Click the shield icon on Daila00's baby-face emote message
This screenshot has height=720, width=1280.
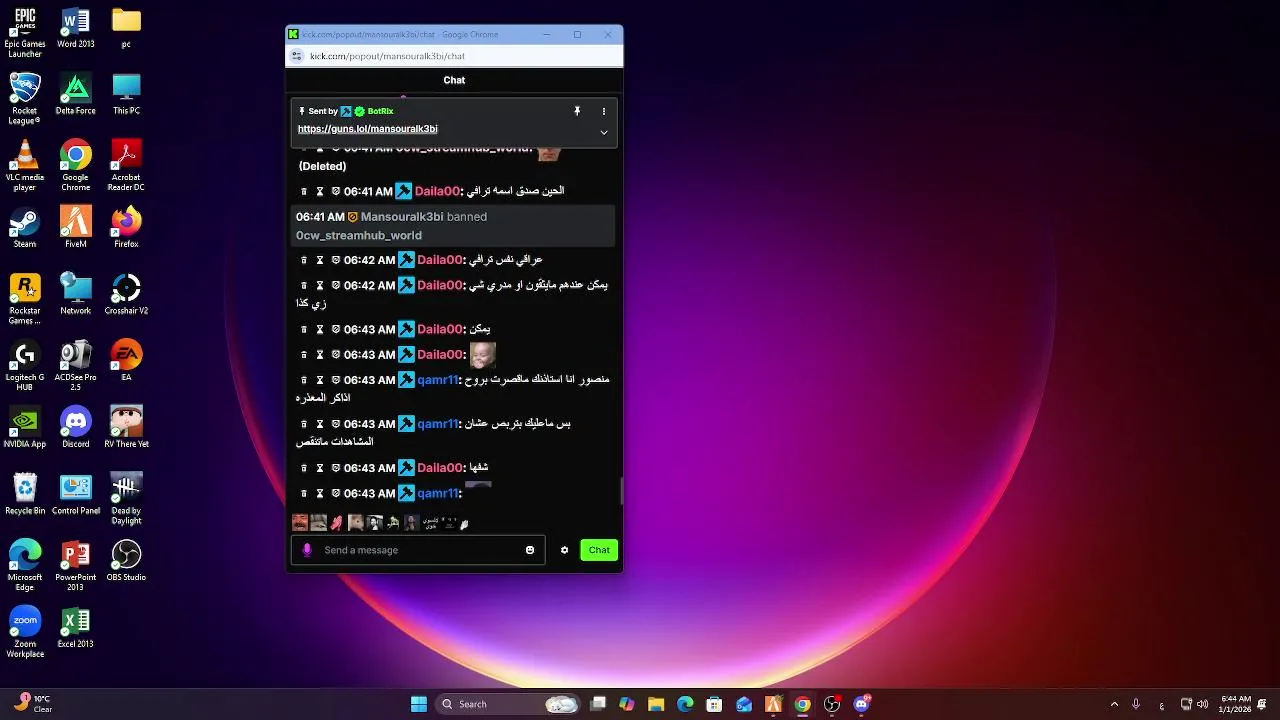click(x=336, y=355)
